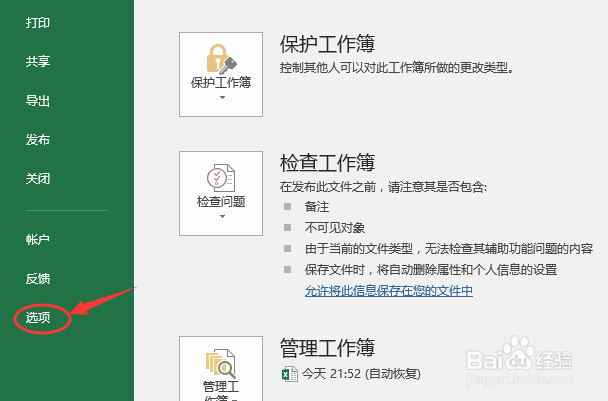Open the 打印 (Print) menu item

coord(38,23)
